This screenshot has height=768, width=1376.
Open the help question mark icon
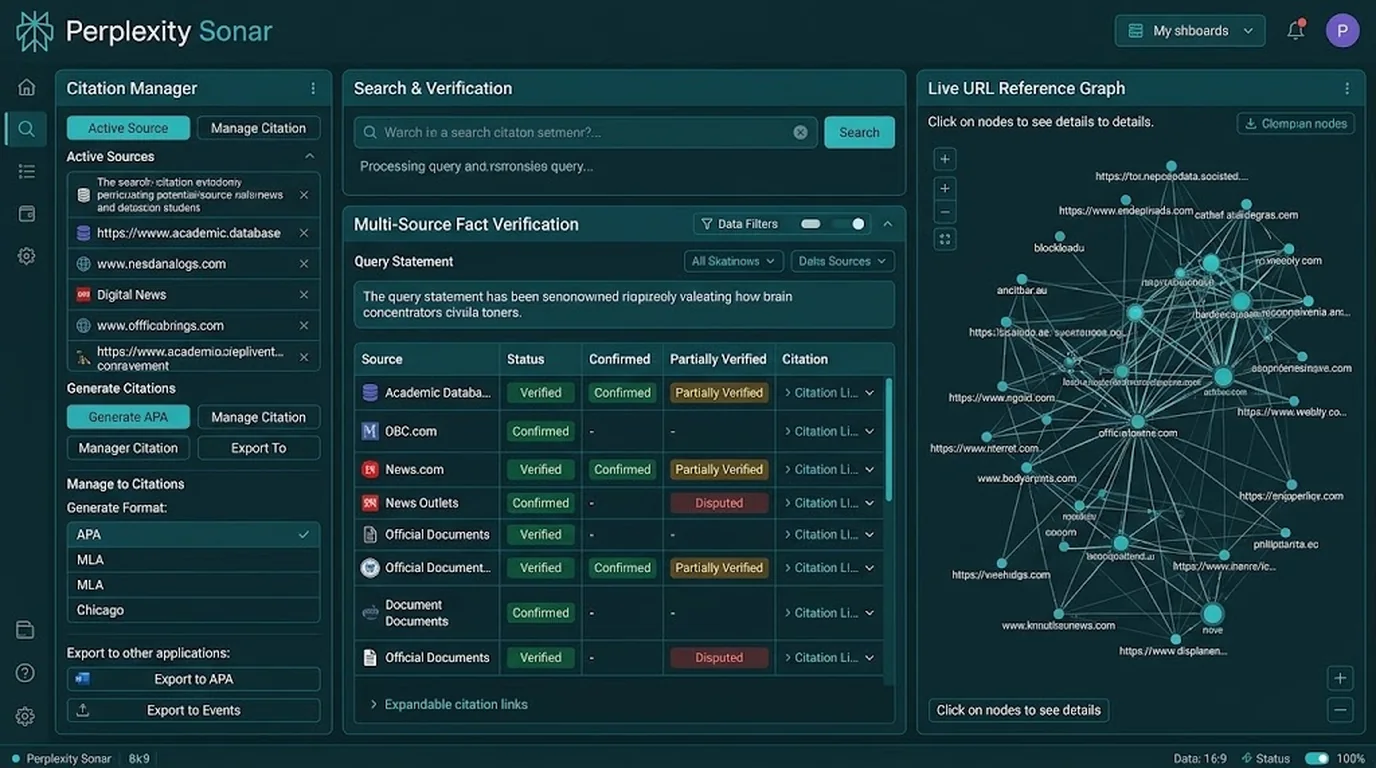click(x=25, y=673)
